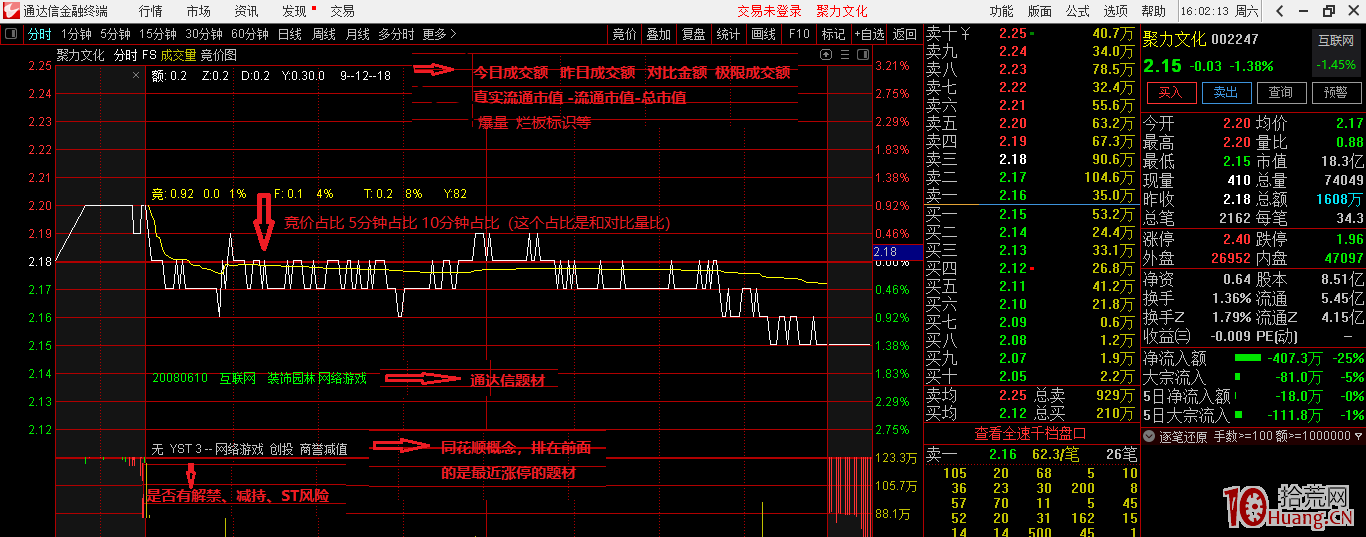
Task: Switch to the 月线 chart tab
Action: coord(358,34)
